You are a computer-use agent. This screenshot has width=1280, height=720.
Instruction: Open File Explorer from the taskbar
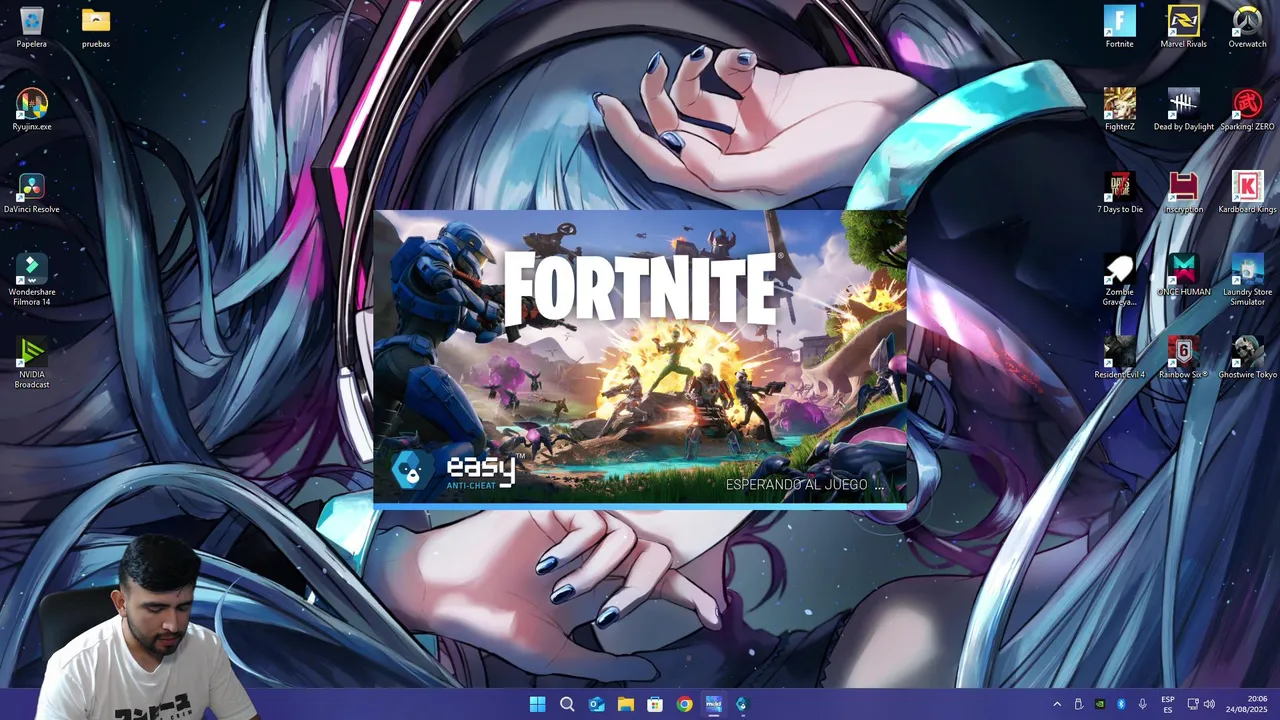(625, 704)
